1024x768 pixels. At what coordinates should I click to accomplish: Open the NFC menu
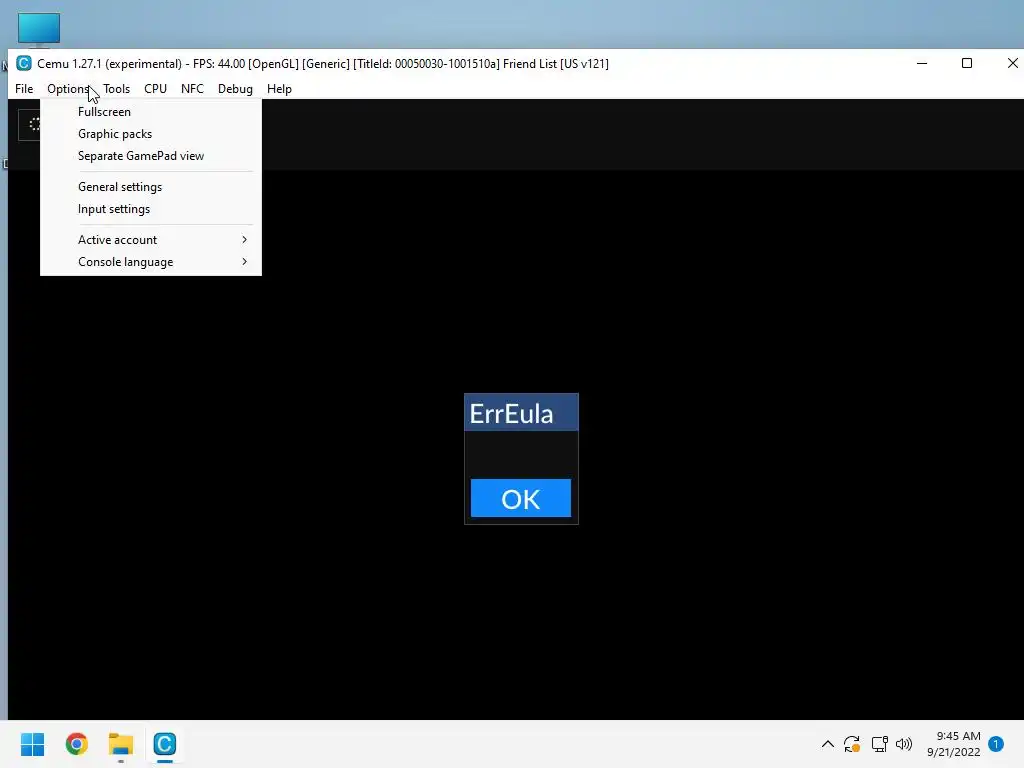(192, 89)
